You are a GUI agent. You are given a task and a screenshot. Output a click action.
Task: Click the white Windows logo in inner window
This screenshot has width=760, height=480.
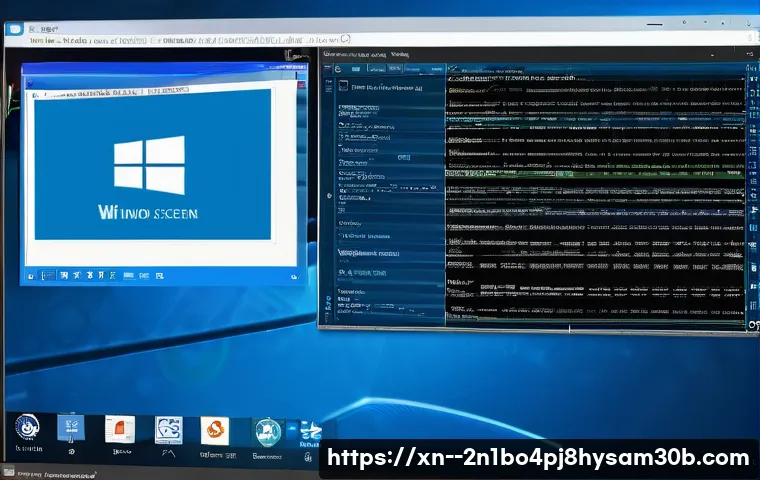149,165
